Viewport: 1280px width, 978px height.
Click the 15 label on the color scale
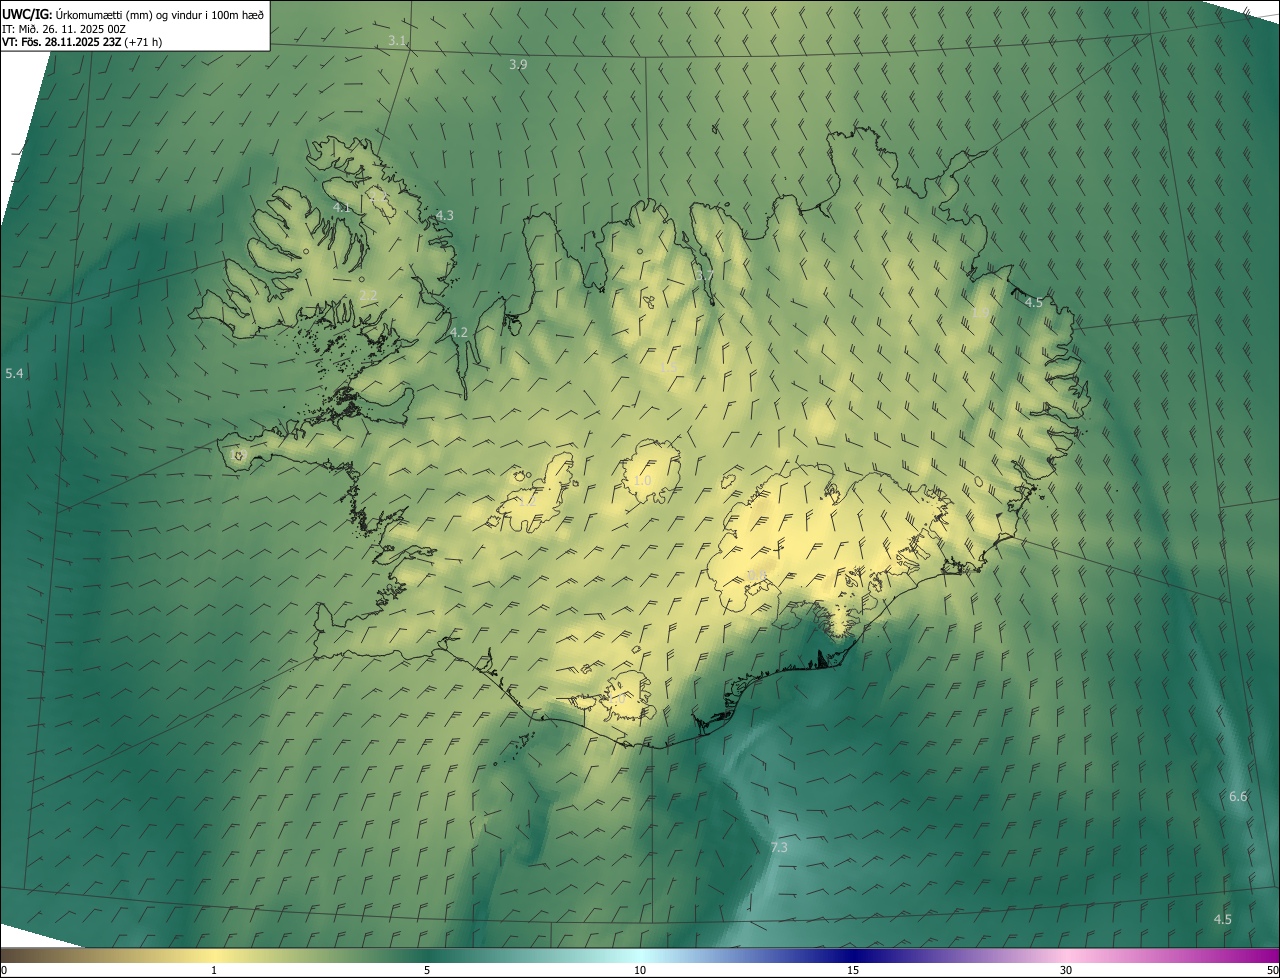click(853, 970)
